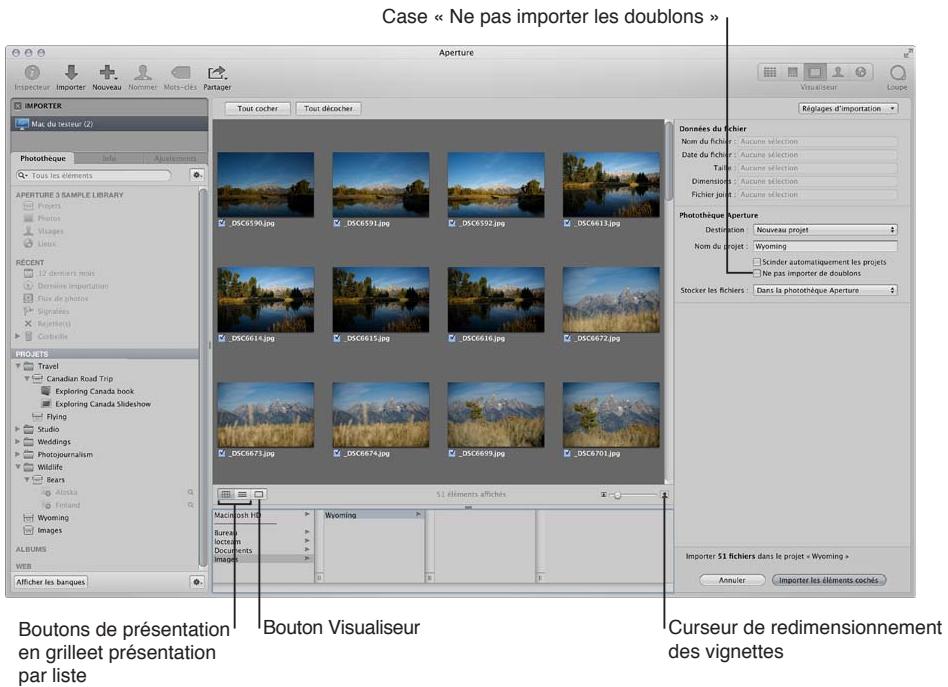Switch to the Info tab
The image size is (948, 687).
coord(109,158)
